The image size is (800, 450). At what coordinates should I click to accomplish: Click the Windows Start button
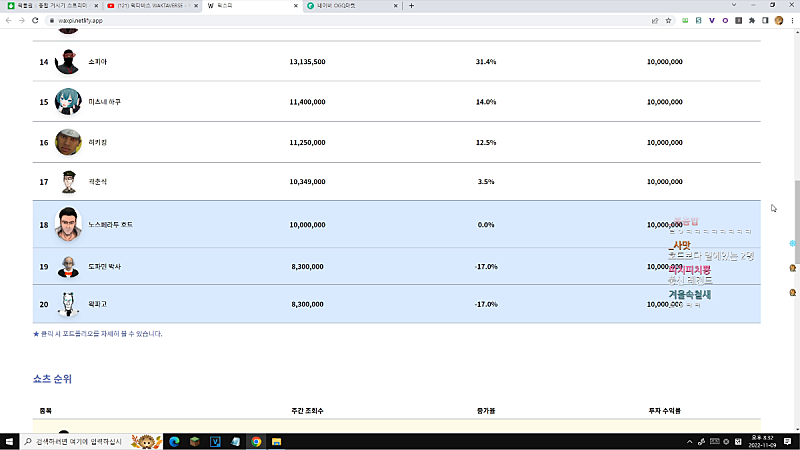coord(9,442)
